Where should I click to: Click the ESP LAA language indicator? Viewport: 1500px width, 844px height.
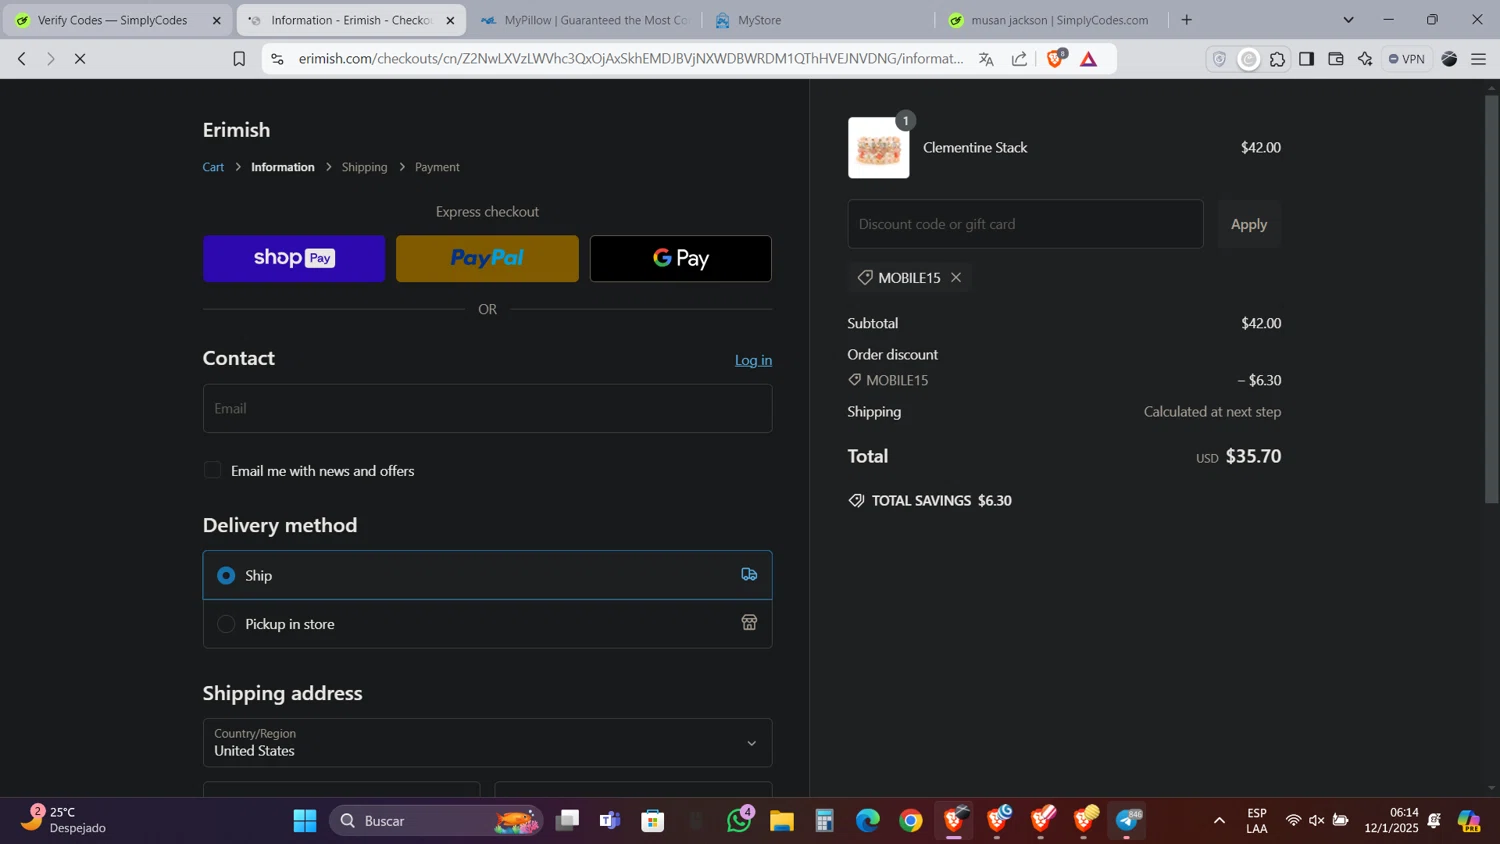click(1257, 821)
